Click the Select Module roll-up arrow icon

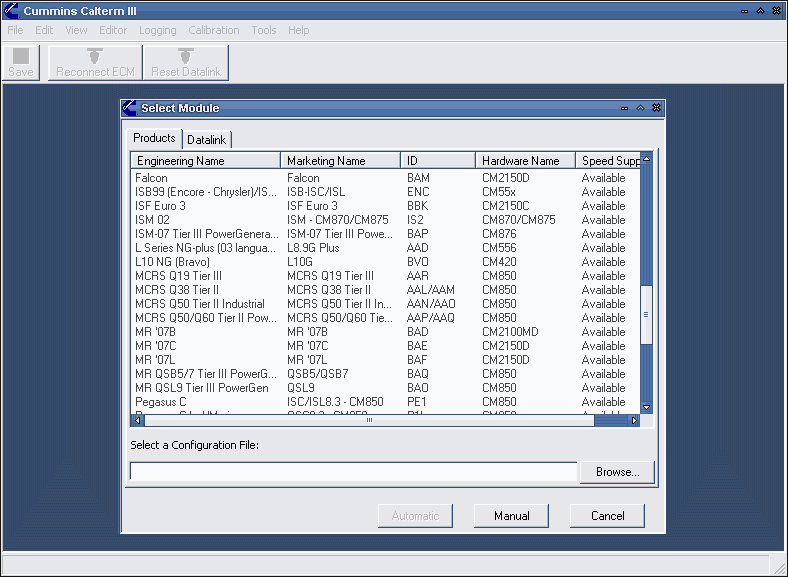click(640, 108)
